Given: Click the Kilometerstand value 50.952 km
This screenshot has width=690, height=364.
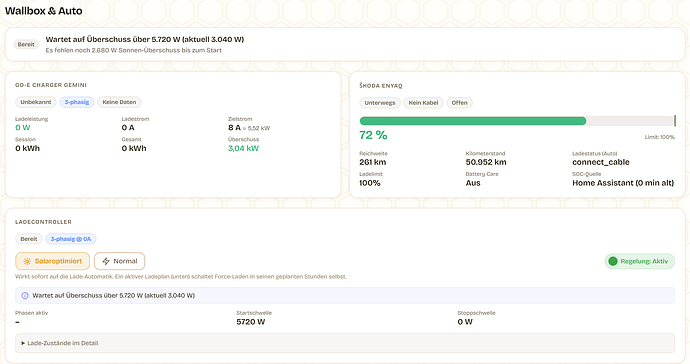Looking at the screenshot, I should pos(486,162).
